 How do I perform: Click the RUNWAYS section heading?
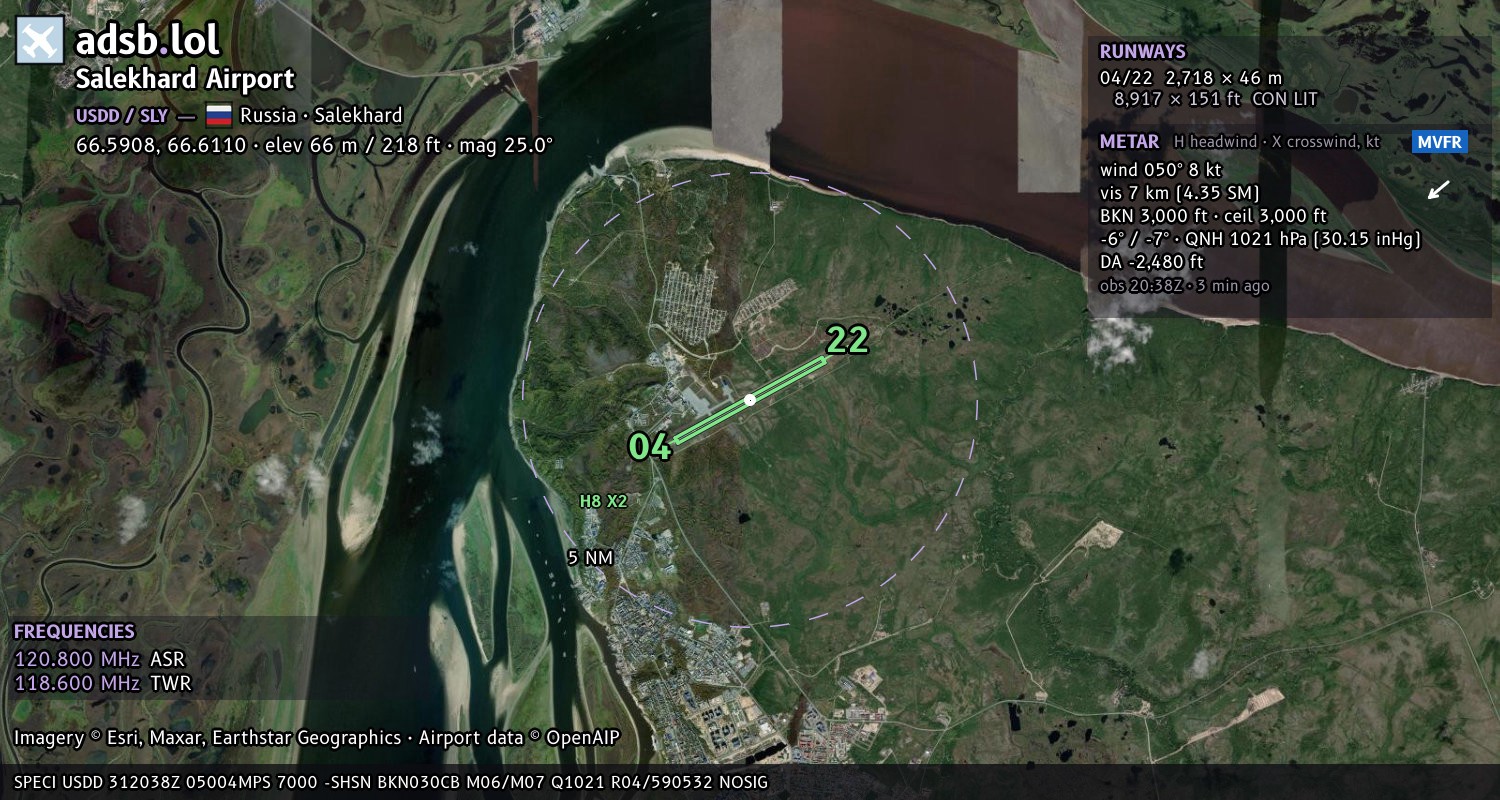1142,52
